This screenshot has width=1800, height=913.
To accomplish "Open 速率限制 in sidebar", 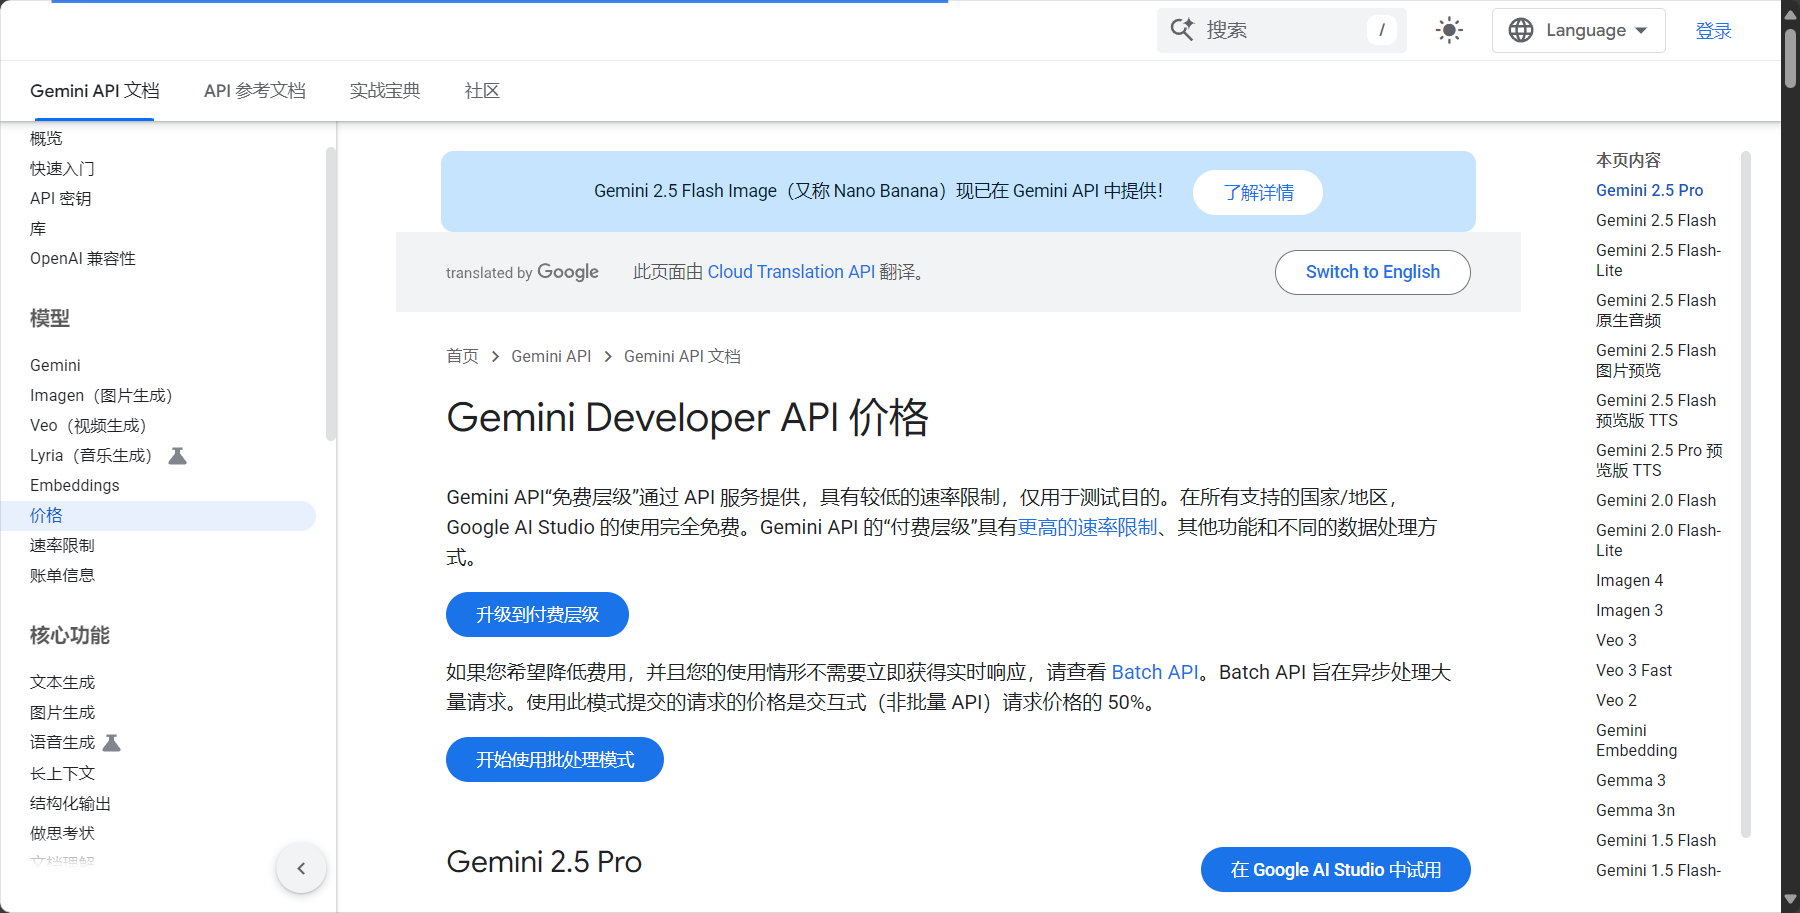I will point(62,546).
